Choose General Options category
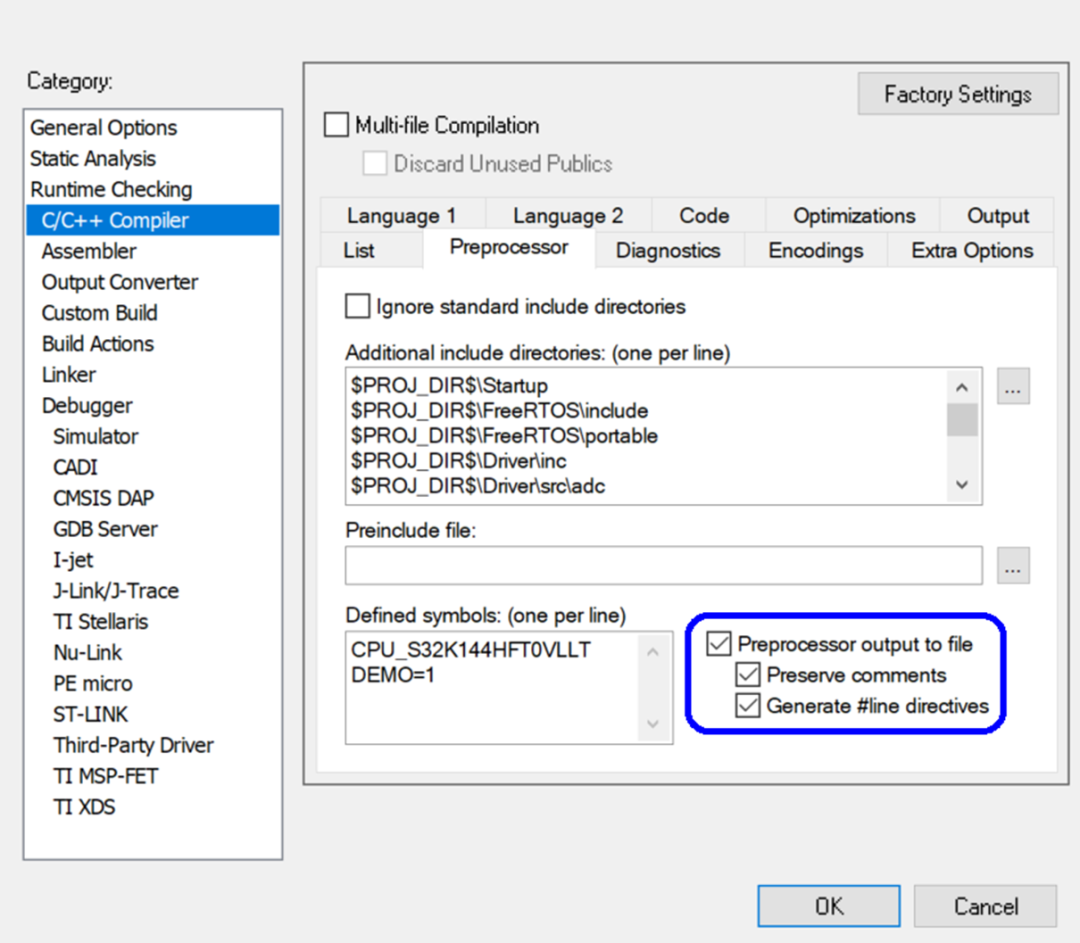 pyautogui.click(x=104, y=127)
